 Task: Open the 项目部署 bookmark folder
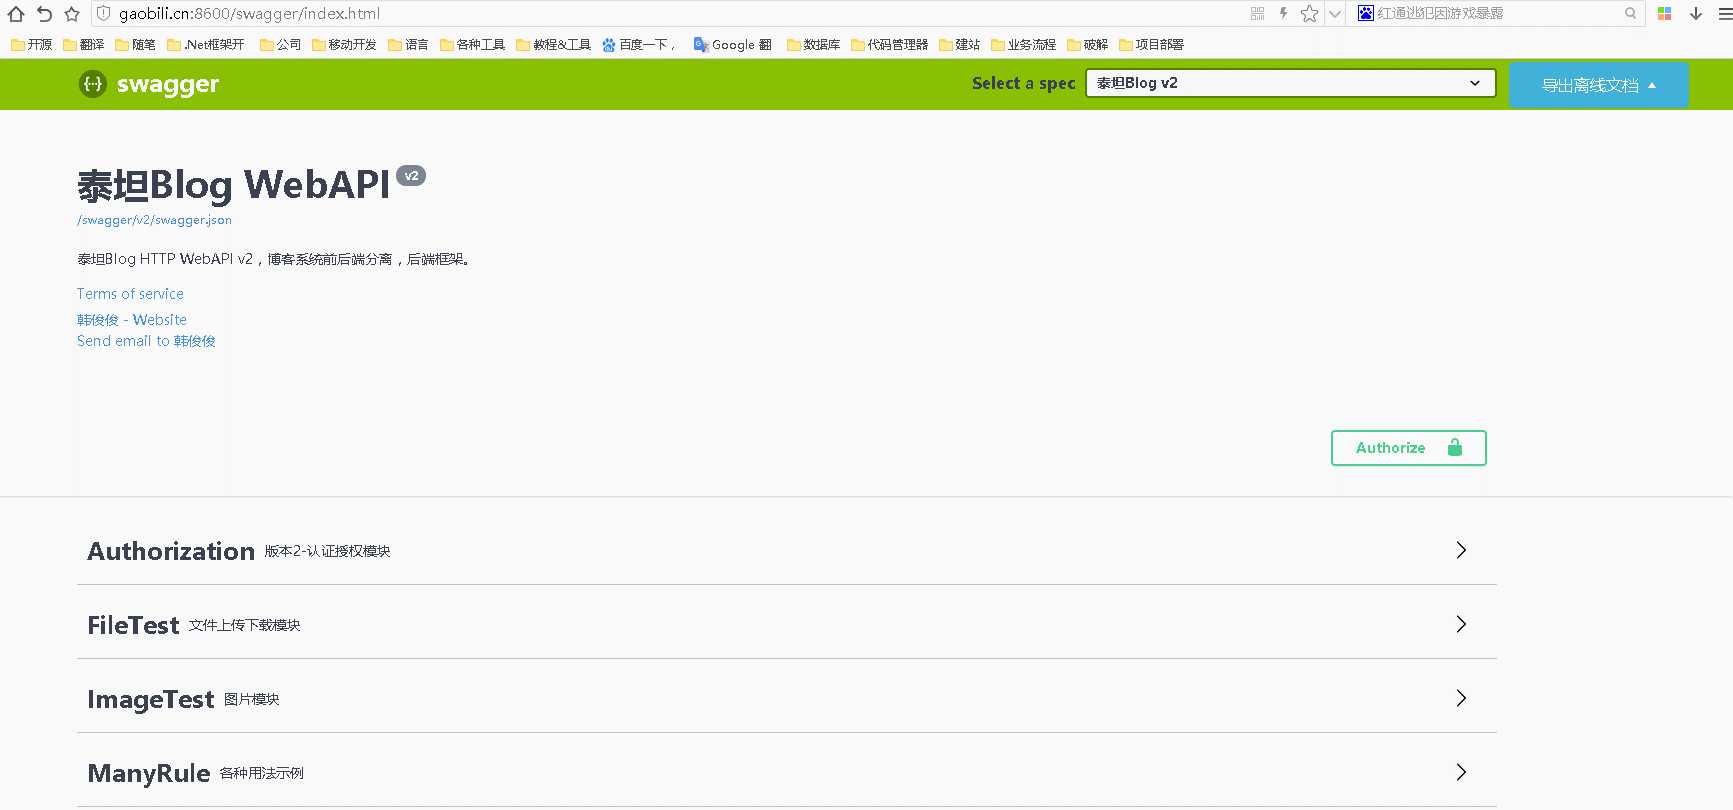(x=1151, y=44)
